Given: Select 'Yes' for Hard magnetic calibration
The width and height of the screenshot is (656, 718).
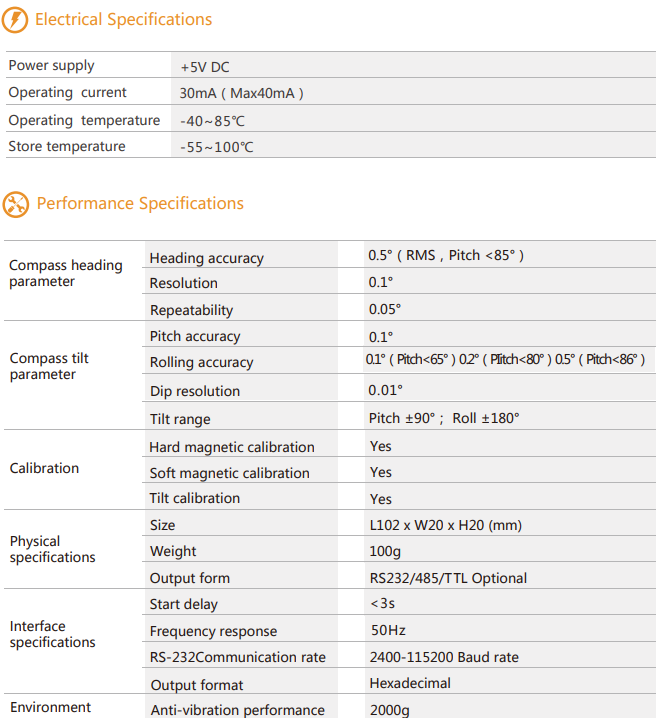Looking at the screenshot, I should coord(380,446).
